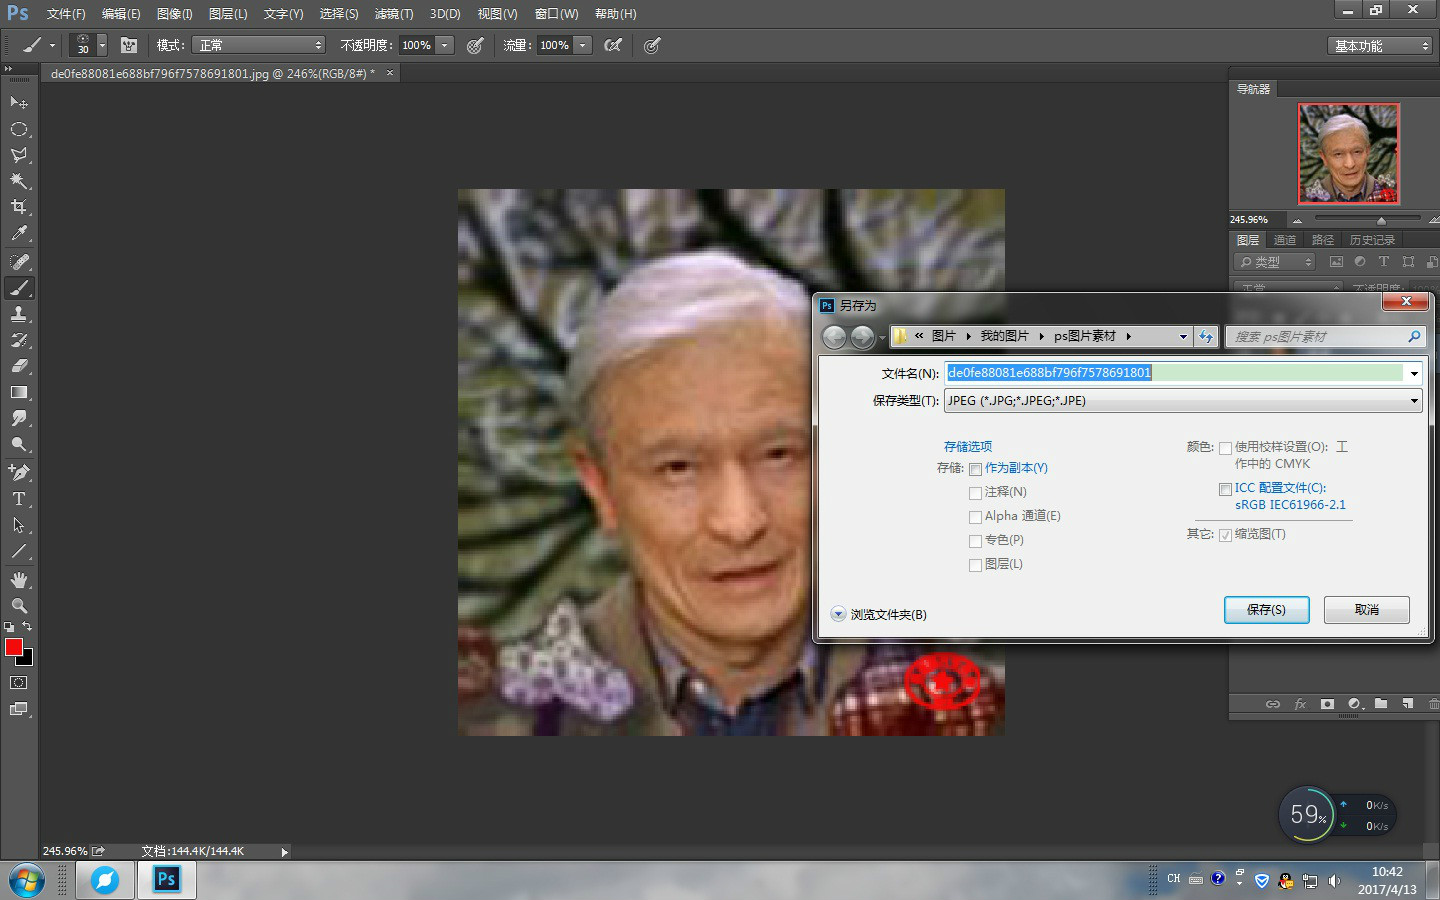
Task: Click the 保存(S) button
Action: (x=1267, y=610)
